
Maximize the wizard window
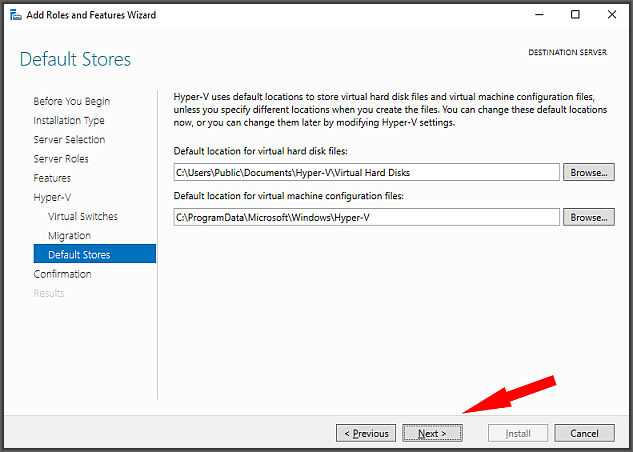coord(575,15)
